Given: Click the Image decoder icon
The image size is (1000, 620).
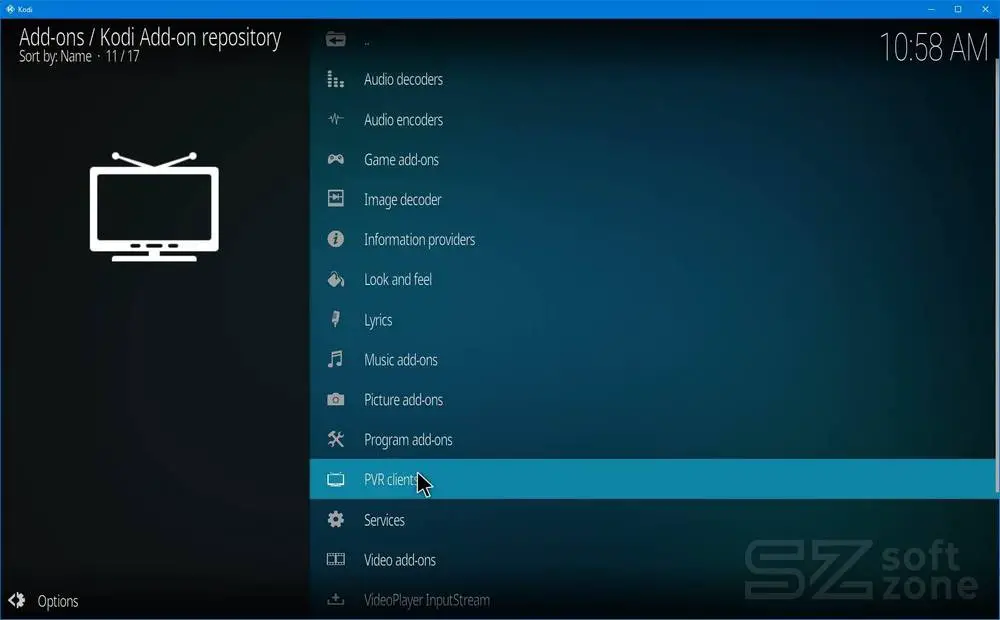Looking at the screenshot, I should coord(335,198).
